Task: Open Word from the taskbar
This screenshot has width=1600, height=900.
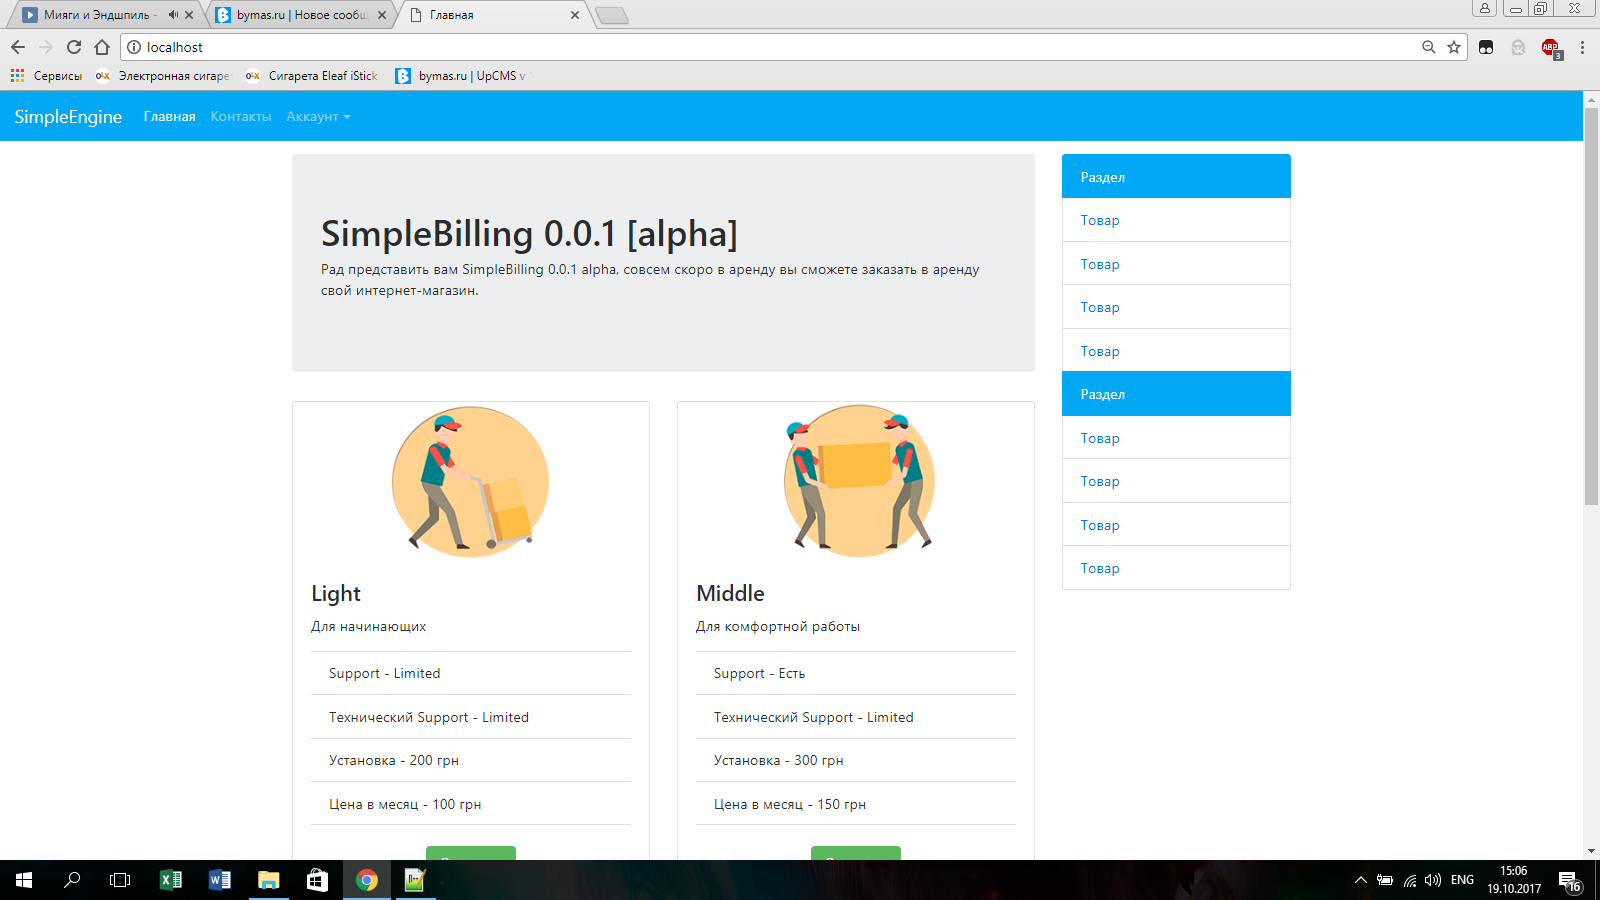Action: coord(220,880)
